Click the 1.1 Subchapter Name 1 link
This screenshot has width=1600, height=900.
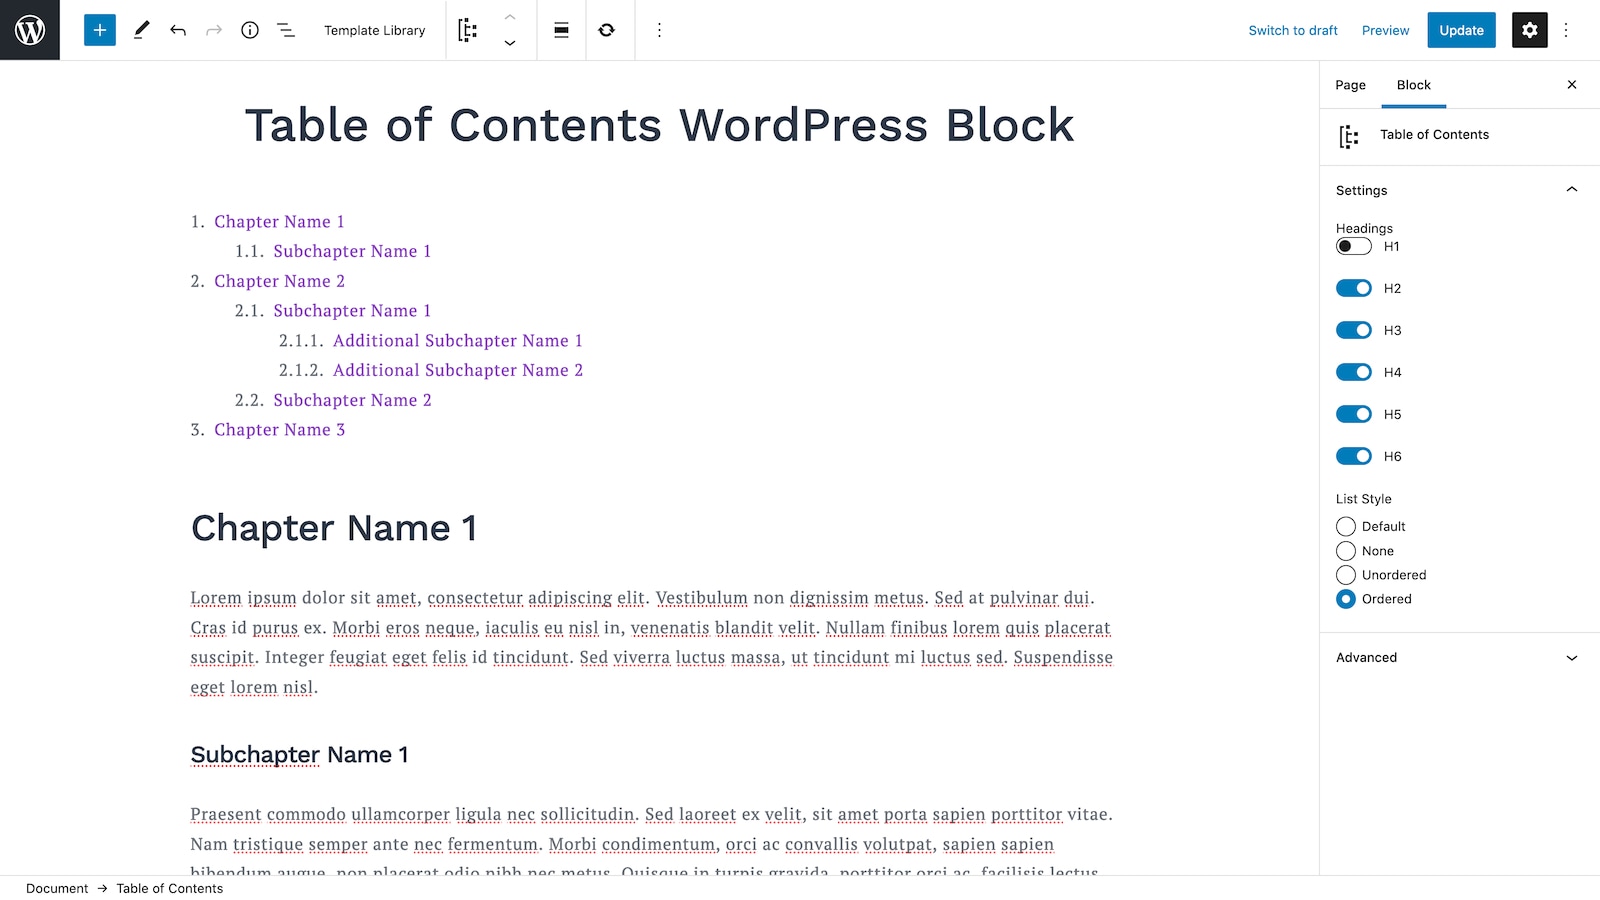(x=352, y=251)
